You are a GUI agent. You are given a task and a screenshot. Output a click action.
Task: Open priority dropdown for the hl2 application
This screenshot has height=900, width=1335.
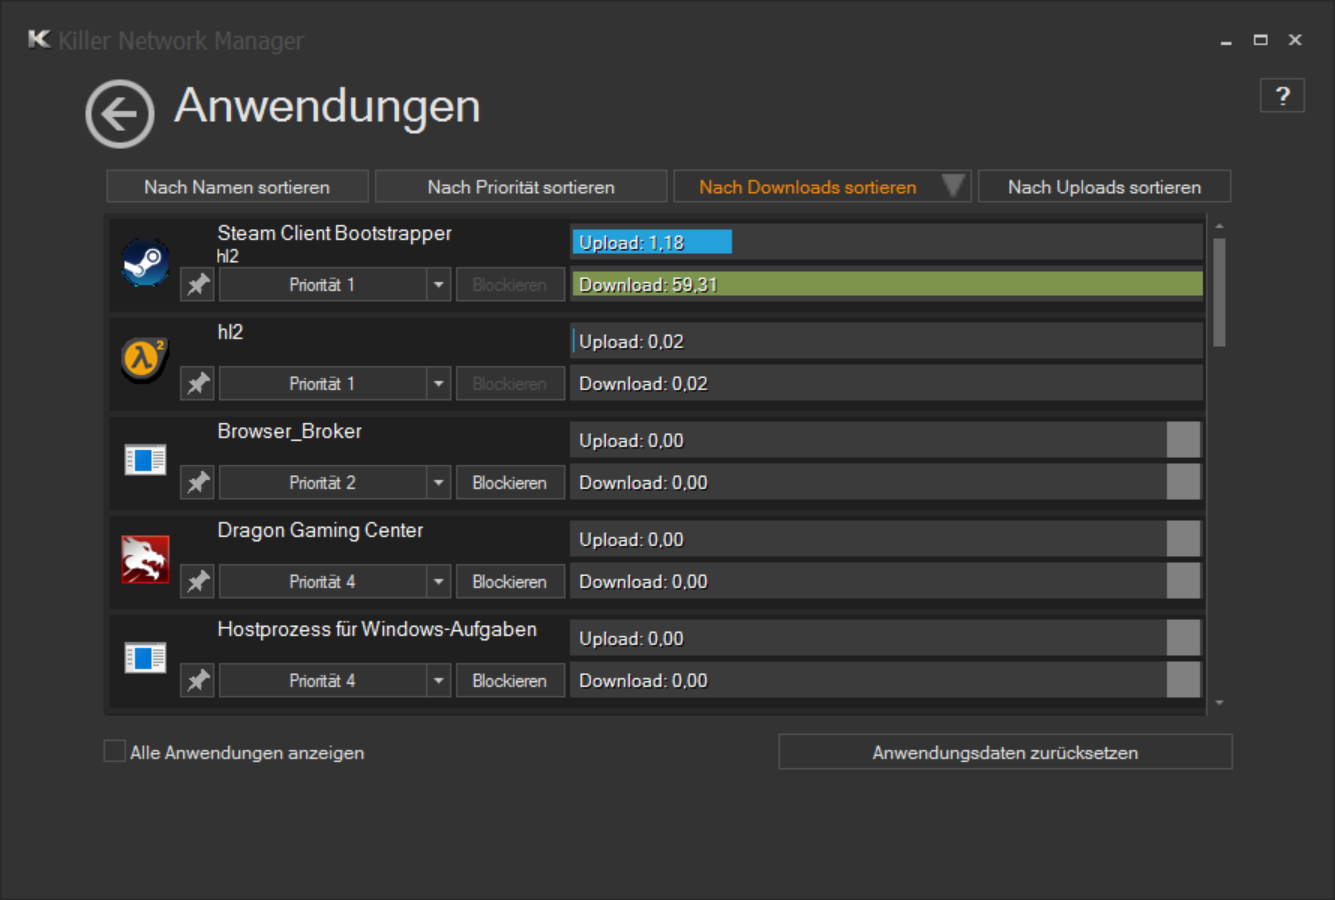(439, 384)
